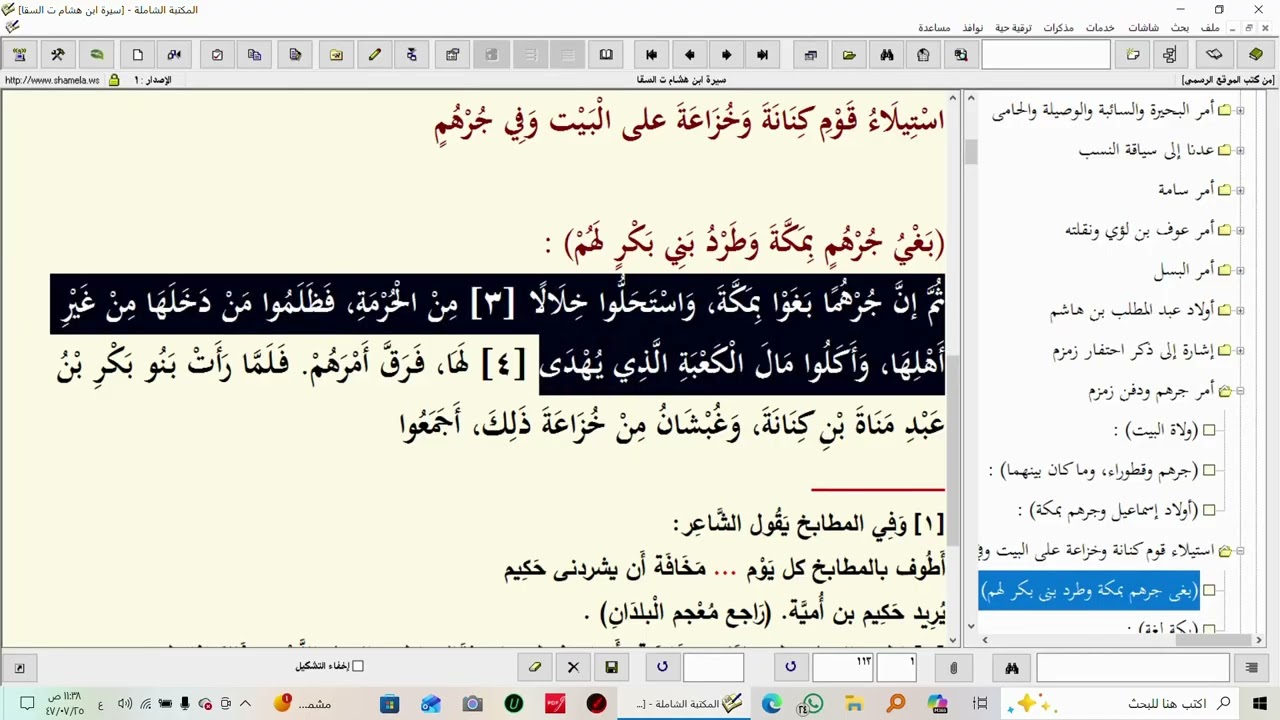
Task: Go to the next page arrow in toolbar
Action: click(x=726, y=55)
